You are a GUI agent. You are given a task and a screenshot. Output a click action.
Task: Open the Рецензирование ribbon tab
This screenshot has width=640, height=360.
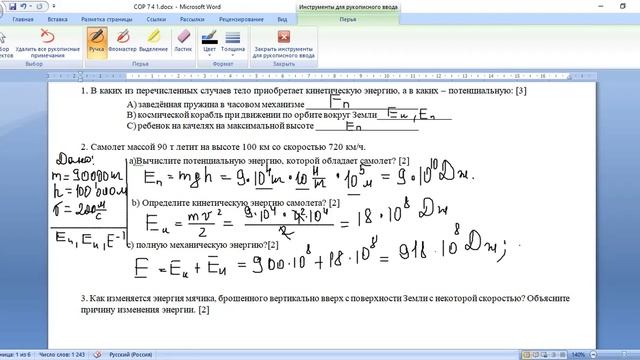(241, 19)
